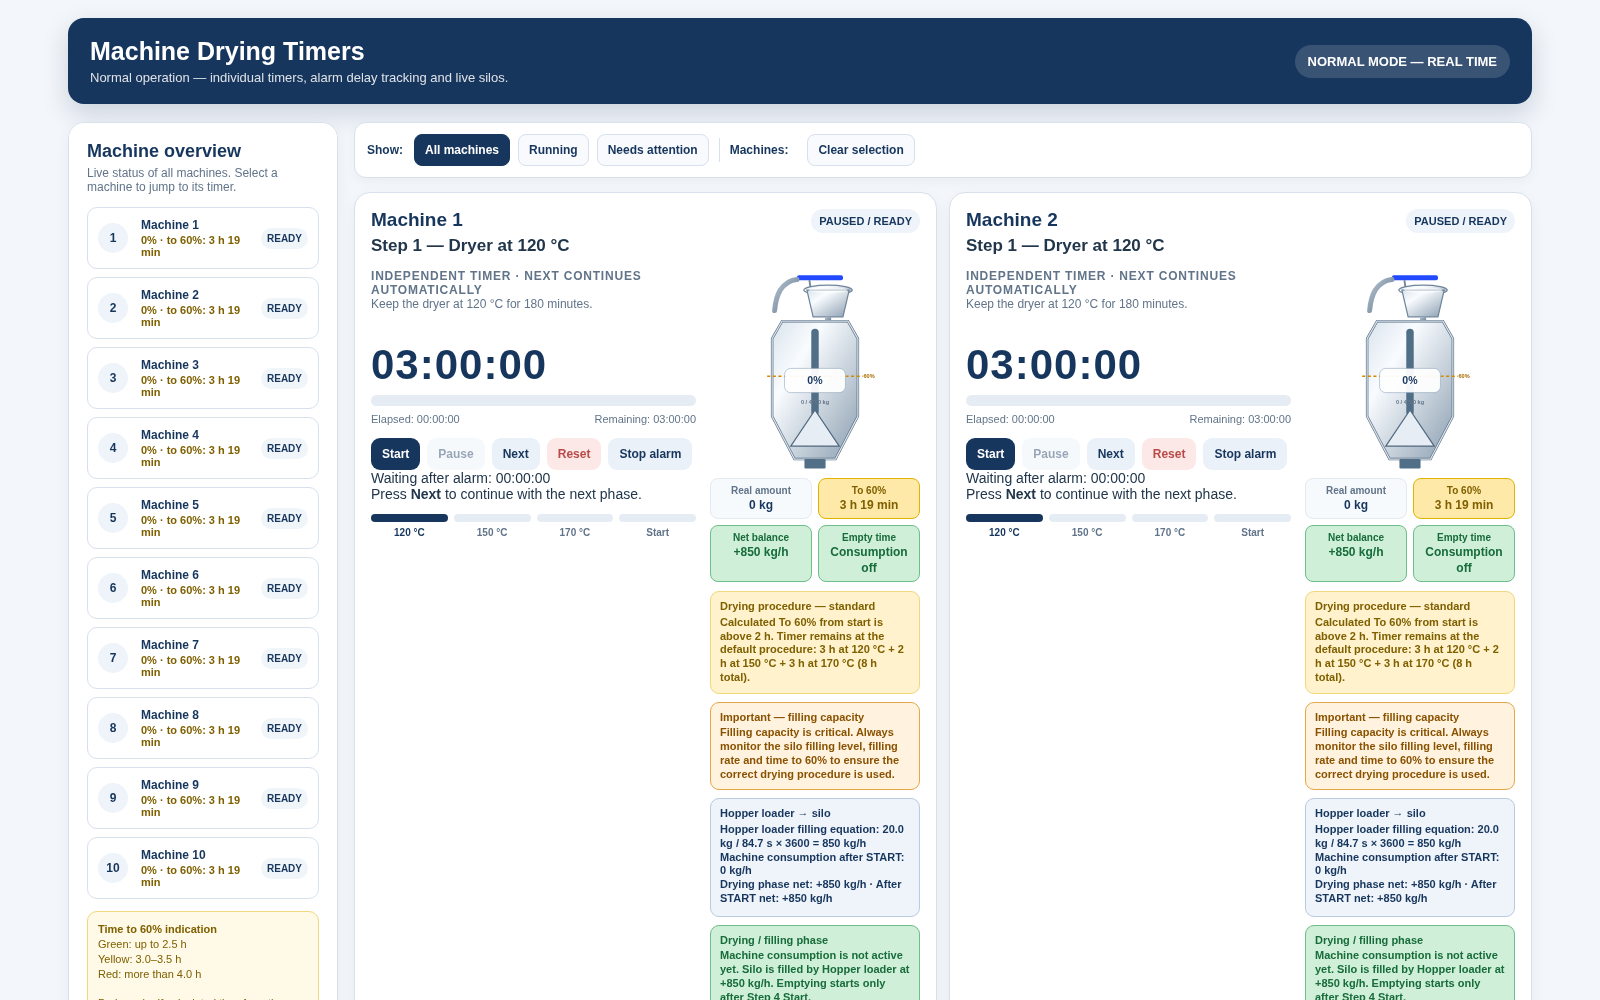Viewport: 1600px width, 1000px height.
Task: Click Machine 2 PAUSED / READY status badge
Action: (1460, 221)
